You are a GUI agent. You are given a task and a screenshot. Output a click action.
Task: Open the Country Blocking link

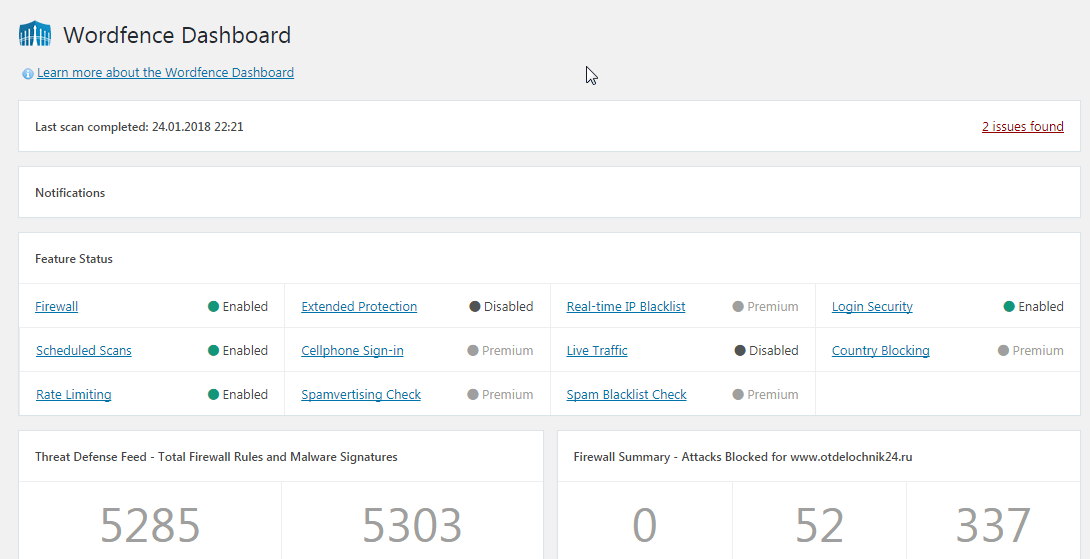coord(880,350)
